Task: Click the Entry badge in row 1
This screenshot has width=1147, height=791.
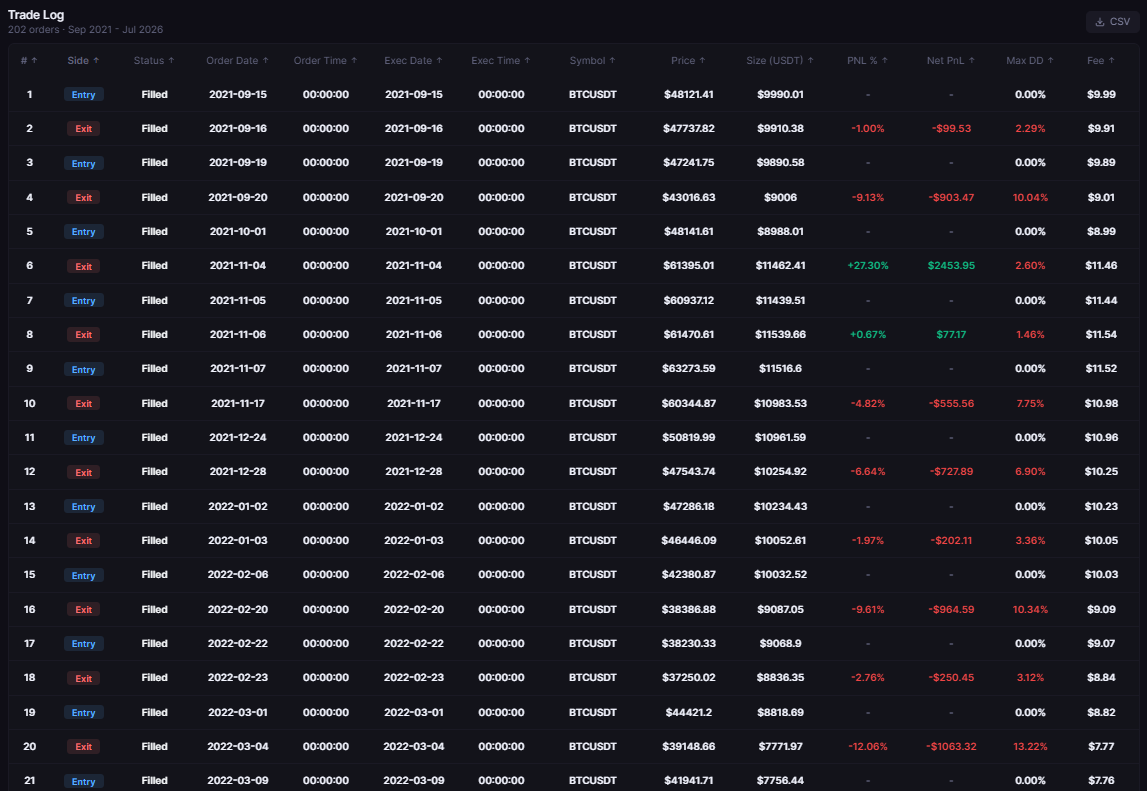Action: click(x=83, y=95)
